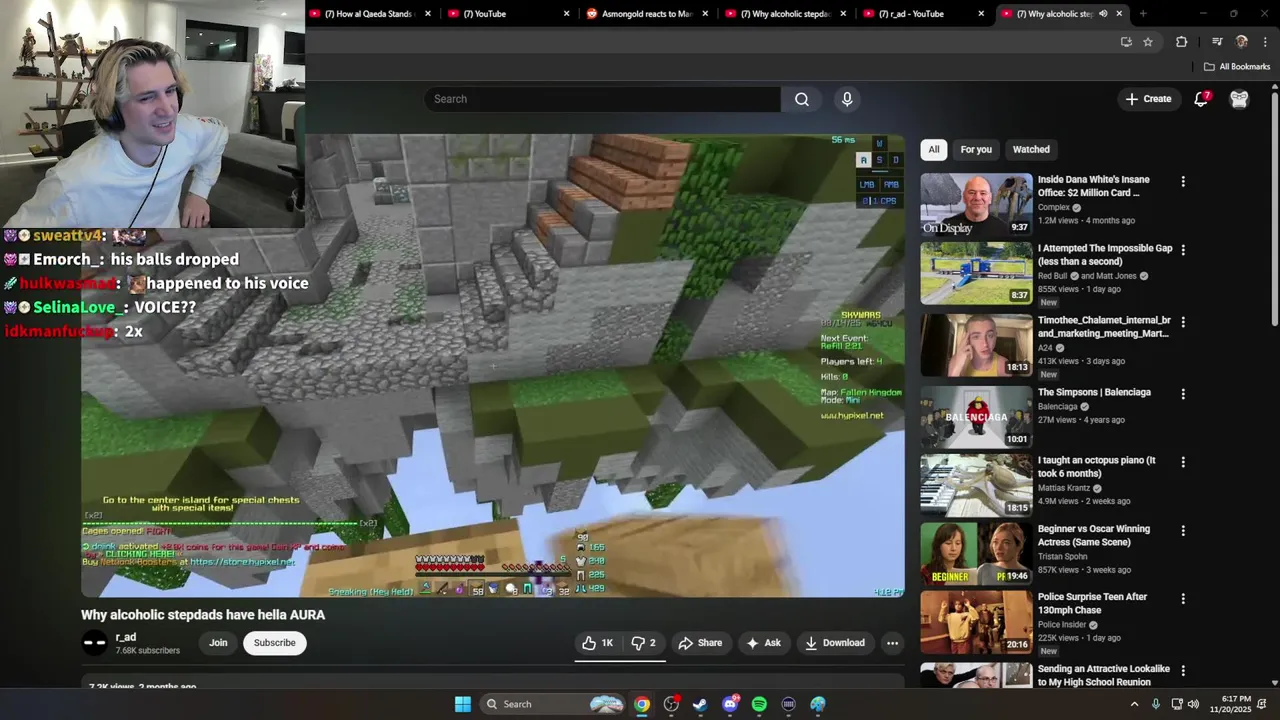Open Timothee Chalamet marketing meeting thumbnail

coord(976,345)
